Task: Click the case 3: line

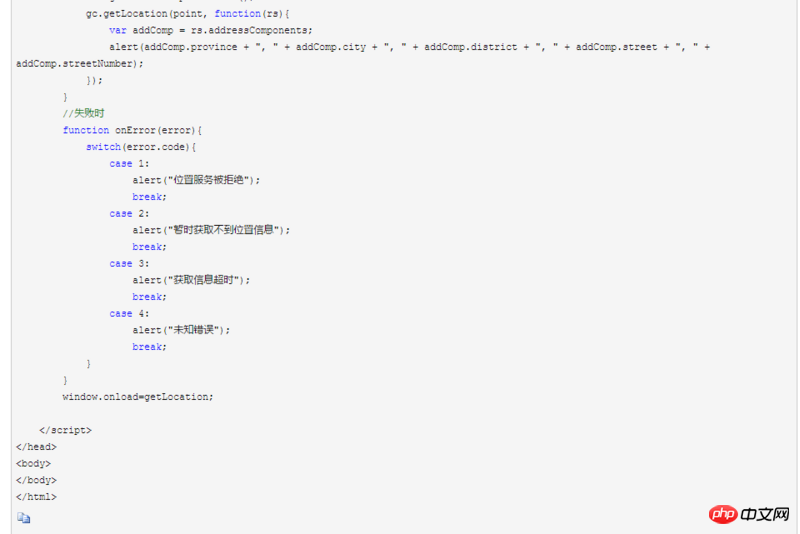Action: pyautogui.click(x=129, y=264)
